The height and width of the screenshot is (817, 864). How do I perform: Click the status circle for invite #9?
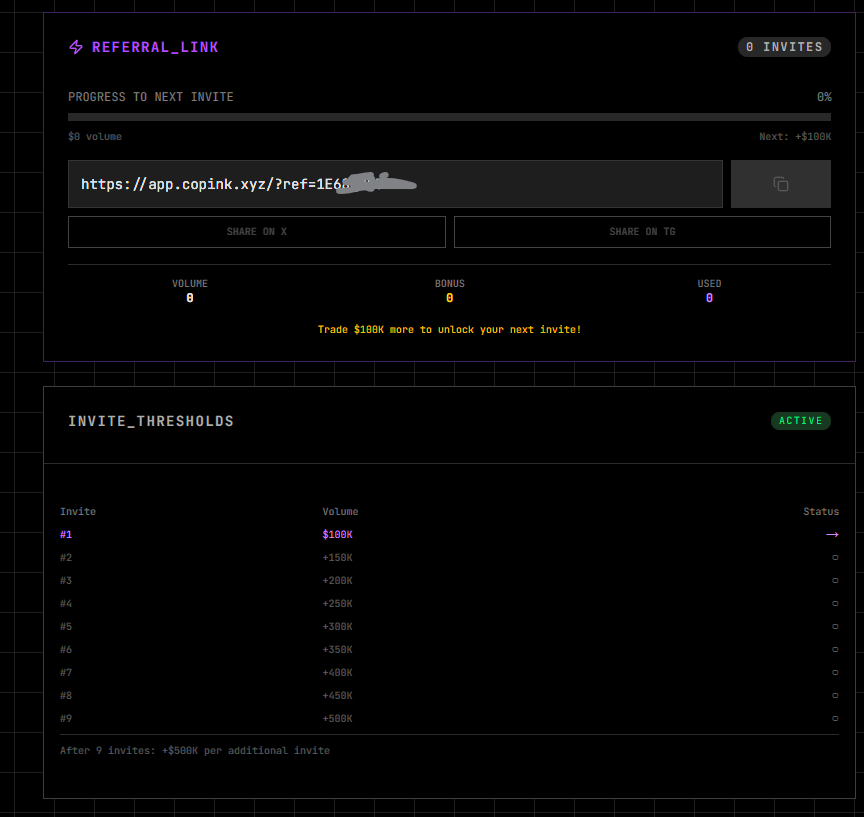pyautogui.click(x=835, y=719)
